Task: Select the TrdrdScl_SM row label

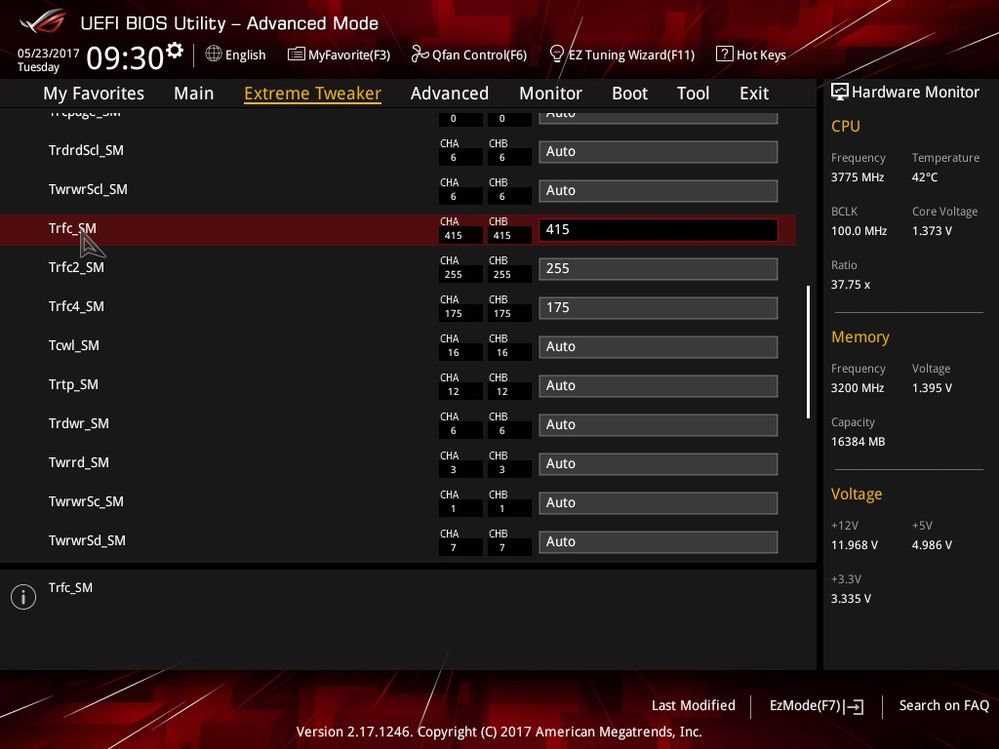Action: [86, 150]
